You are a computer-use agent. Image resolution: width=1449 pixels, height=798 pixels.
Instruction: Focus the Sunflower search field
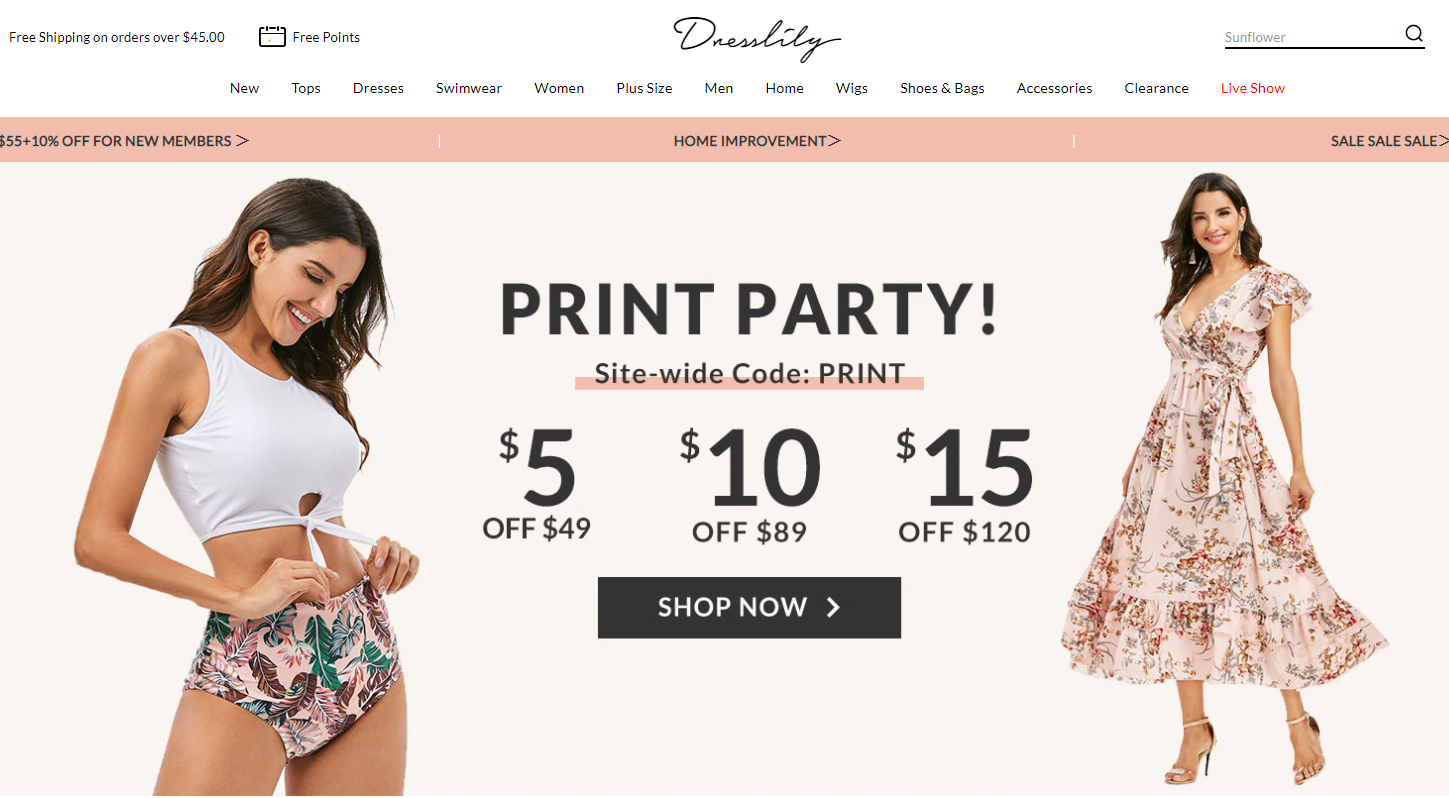[1312, 37]
